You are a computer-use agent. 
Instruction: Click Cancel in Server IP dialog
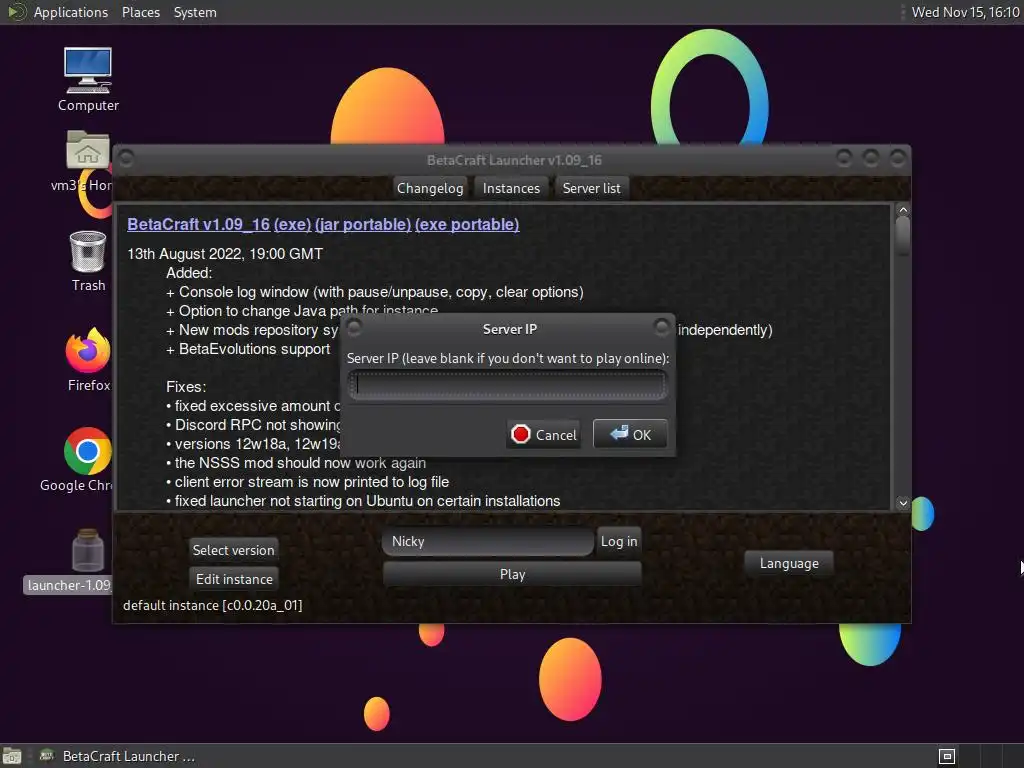543,434
